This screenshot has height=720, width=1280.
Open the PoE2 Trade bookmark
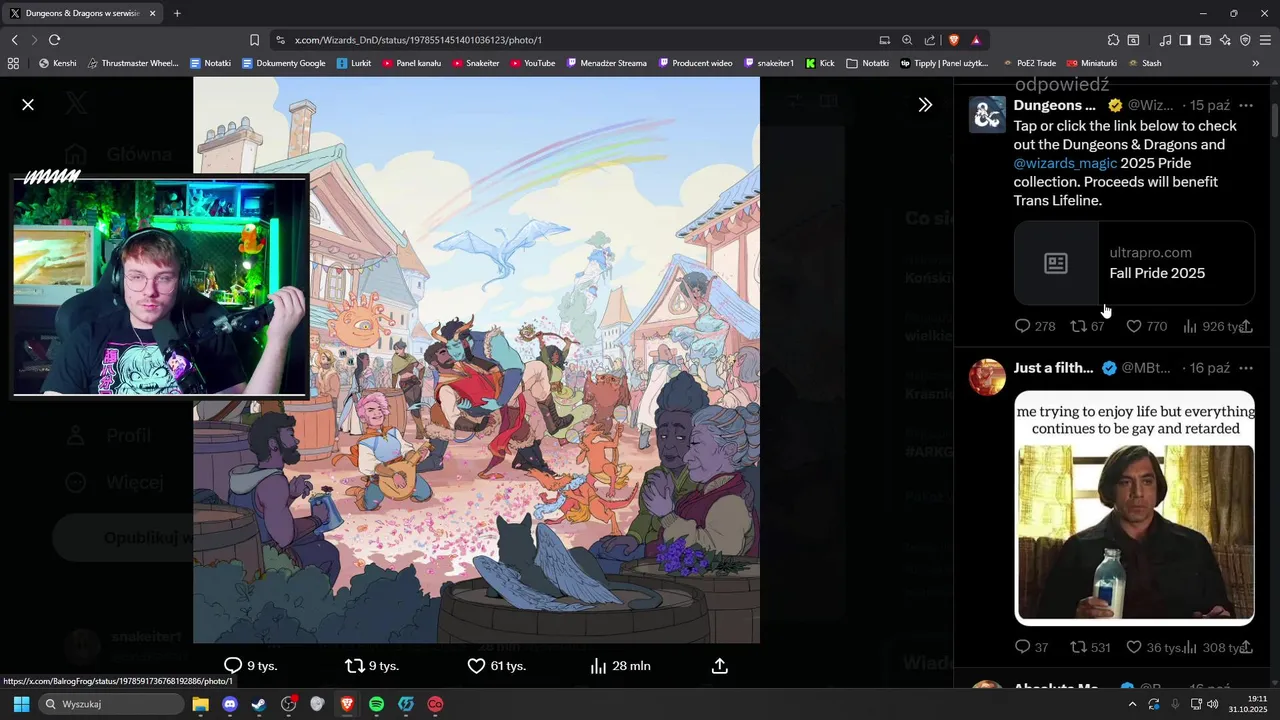tap(1028, 63)
